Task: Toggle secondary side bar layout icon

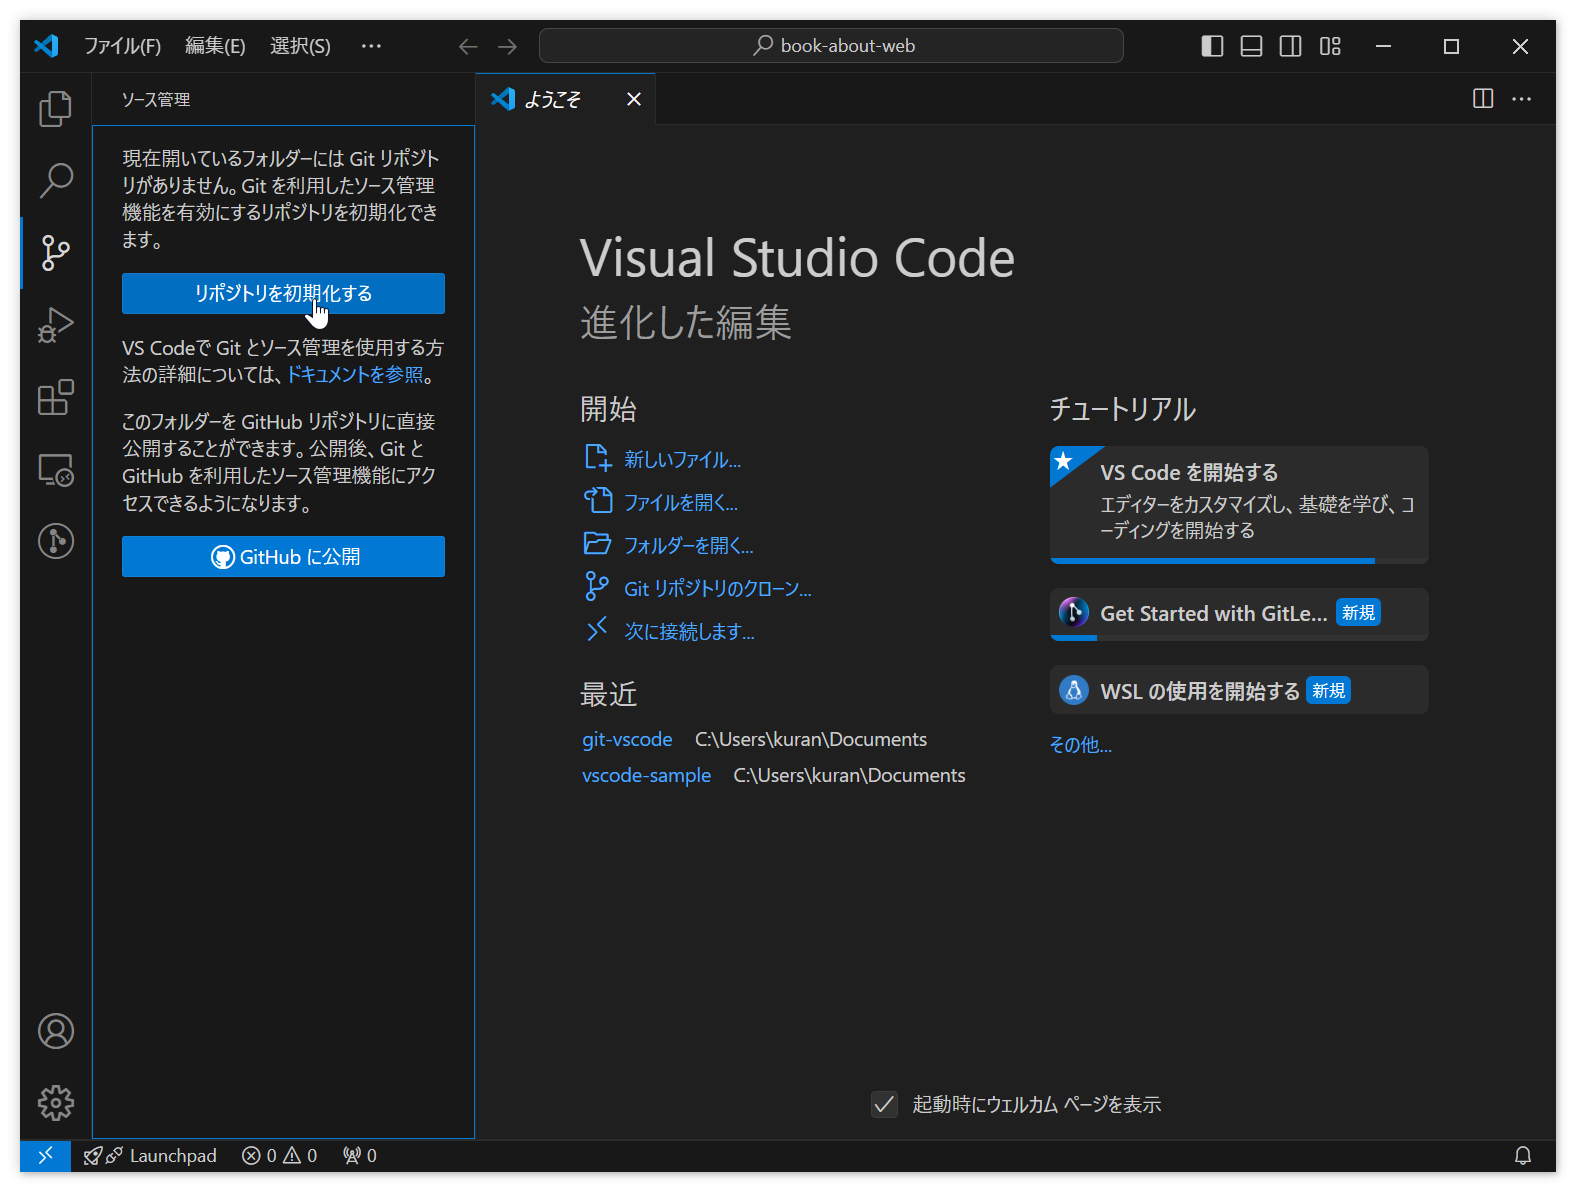Action: (1291, 46)
